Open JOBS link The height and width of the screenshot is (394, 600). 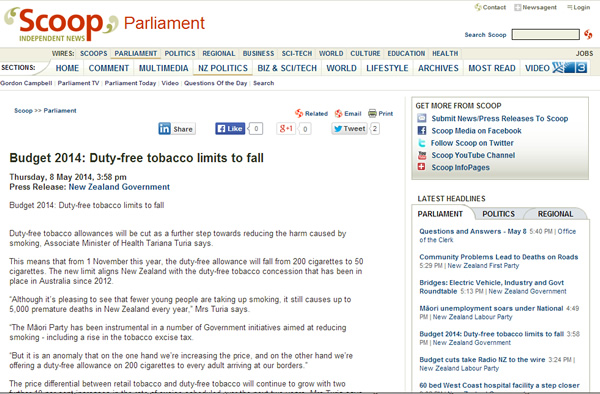click(584, 53)
